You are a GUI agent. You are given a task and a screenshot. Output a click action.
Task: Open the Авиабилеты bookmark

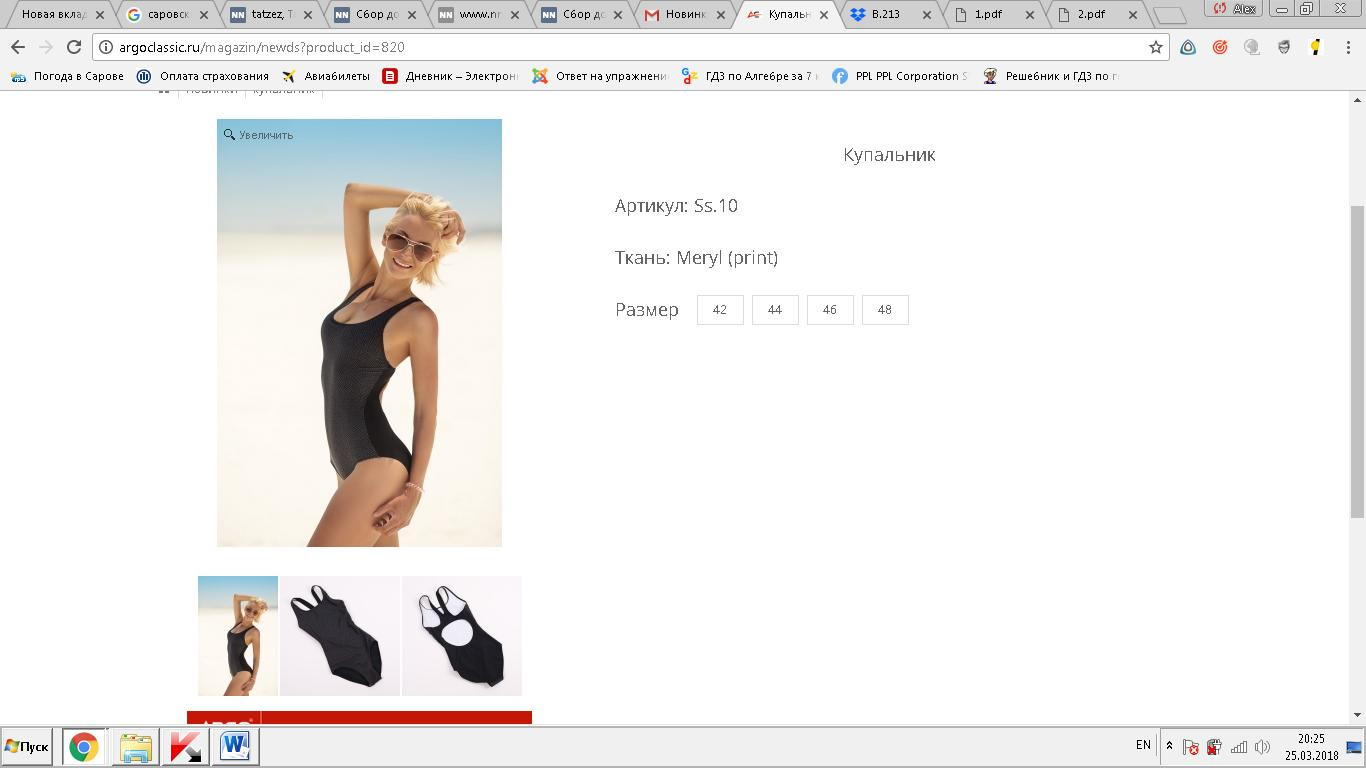pyautogui.click(x=326, y=76)
